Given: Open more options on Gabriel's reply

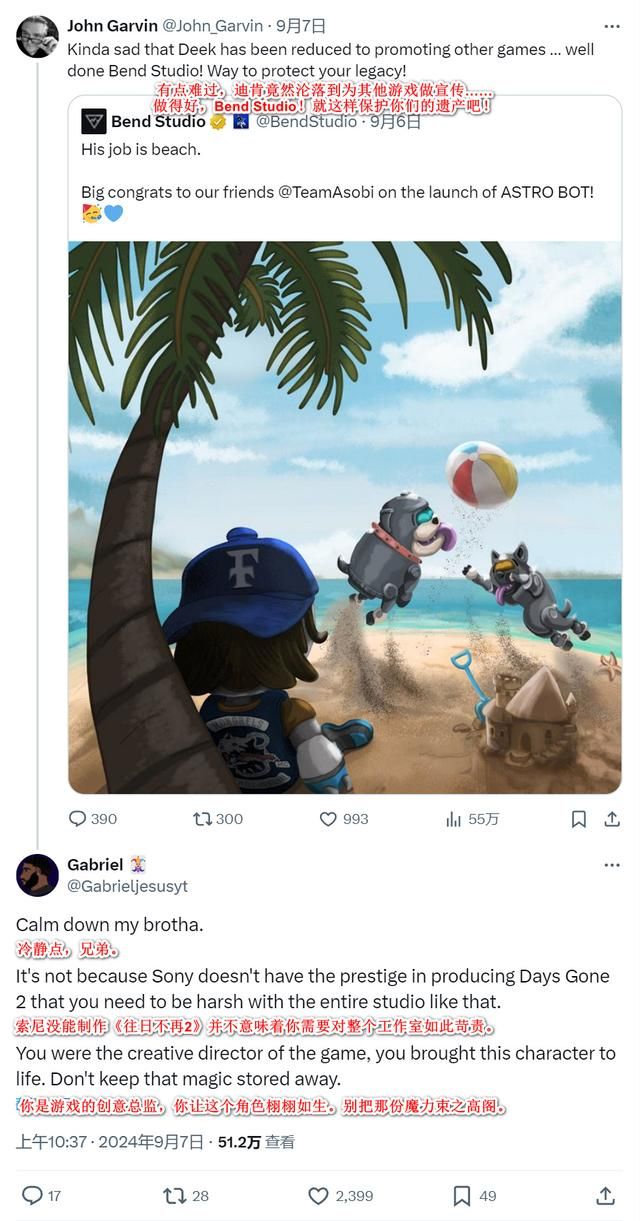Looking at the screenshot, I should tap(612, 865).
